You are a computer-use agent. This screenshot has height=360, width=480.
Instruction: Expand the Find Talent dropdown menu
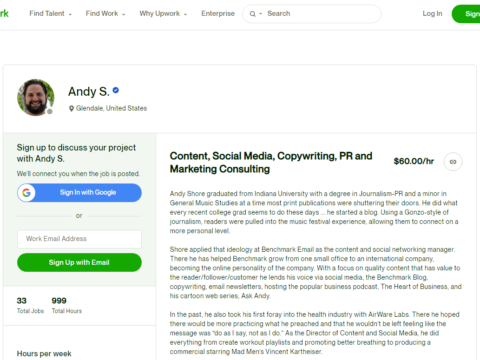(50, 14)
